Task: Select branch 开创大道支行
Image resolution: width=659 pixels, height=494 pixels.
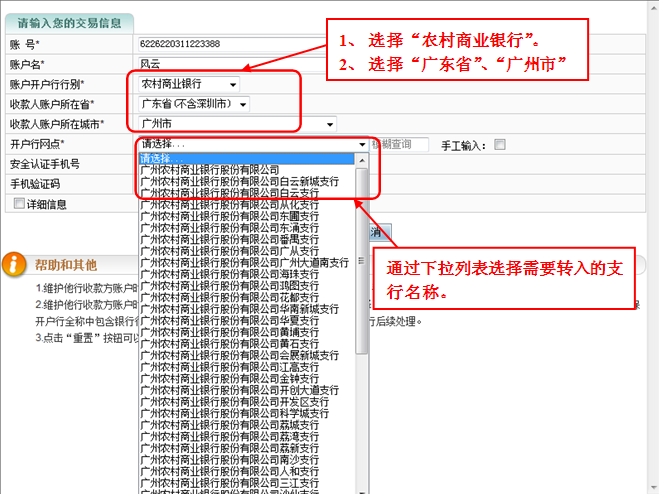Action: [x=247, y=390]
